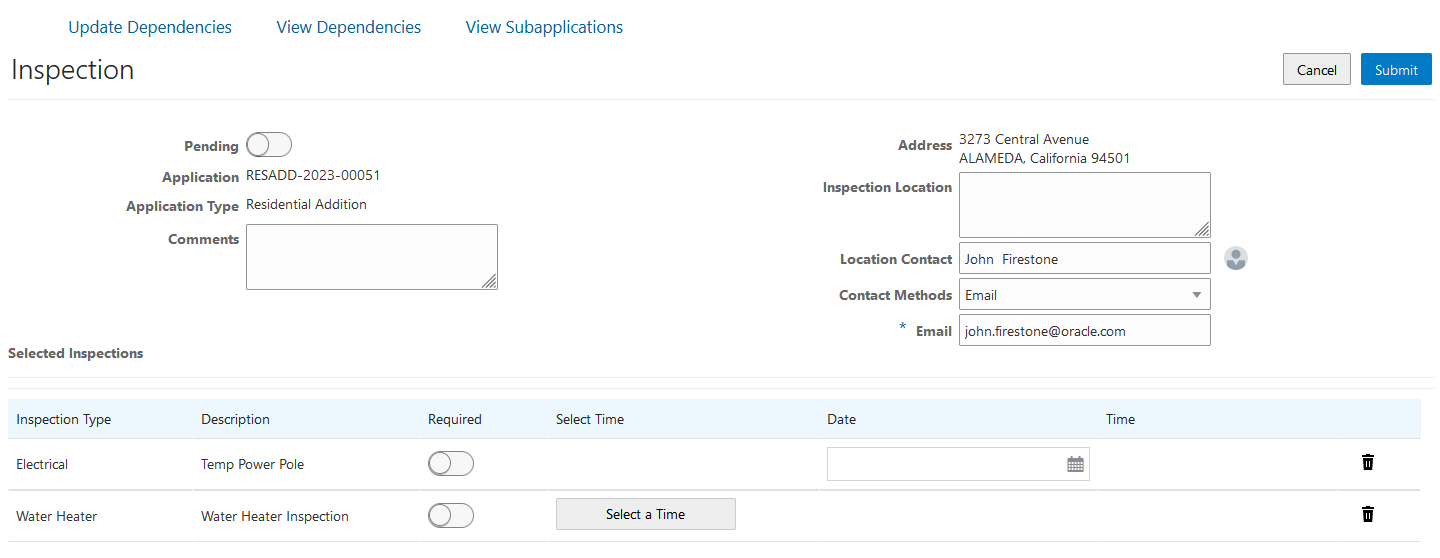The width and height of the screenshot is (1440, 558).
Task: Click Select a Time for Water Heater
Action: [x=645, y=514]
